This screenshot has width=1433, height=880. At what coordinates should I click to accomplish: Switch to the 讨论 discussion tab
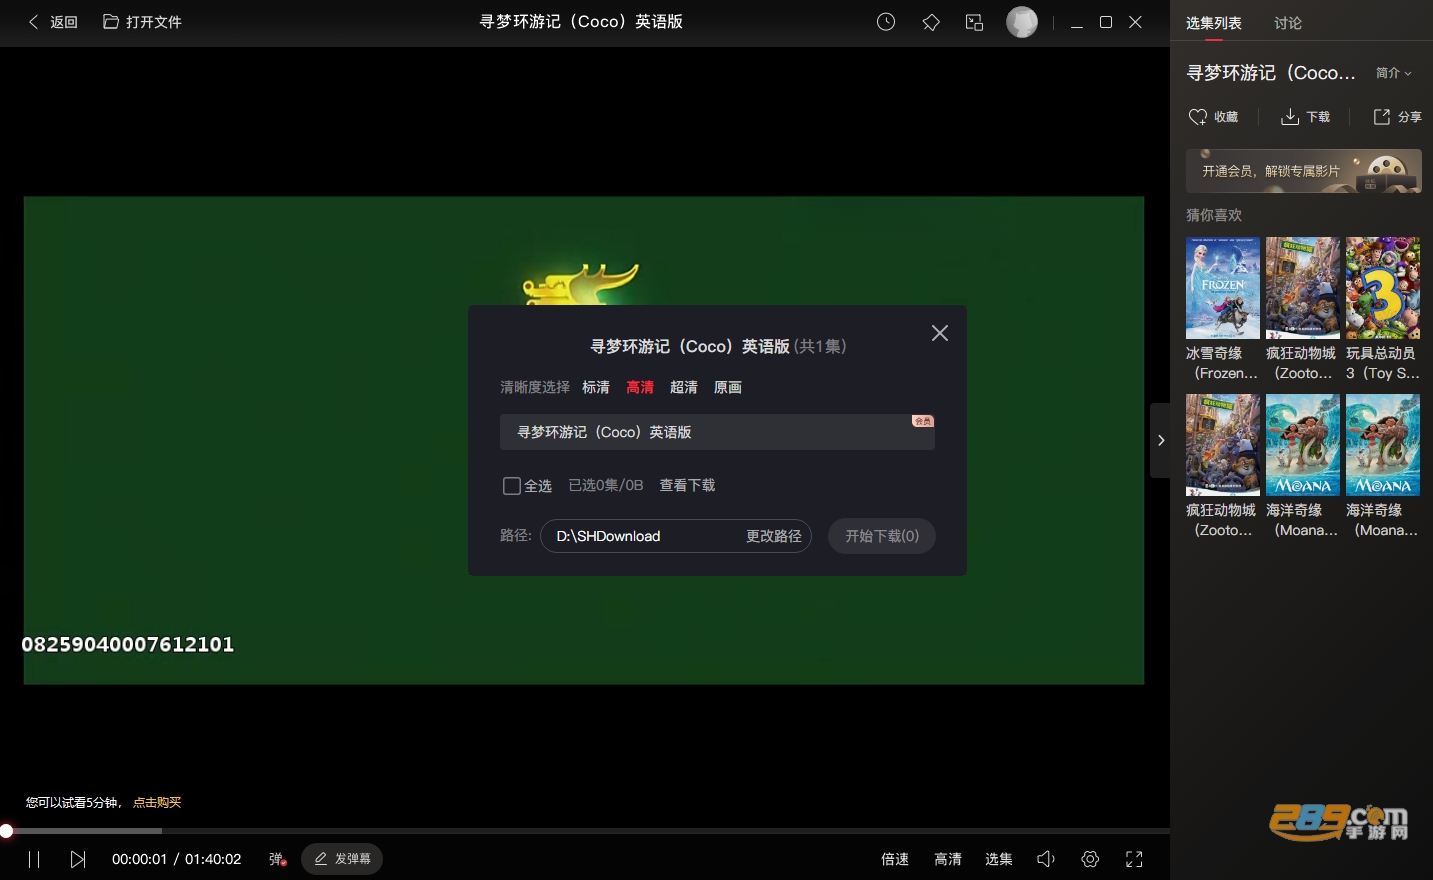pyautogui.click(x=1288, y=23)
